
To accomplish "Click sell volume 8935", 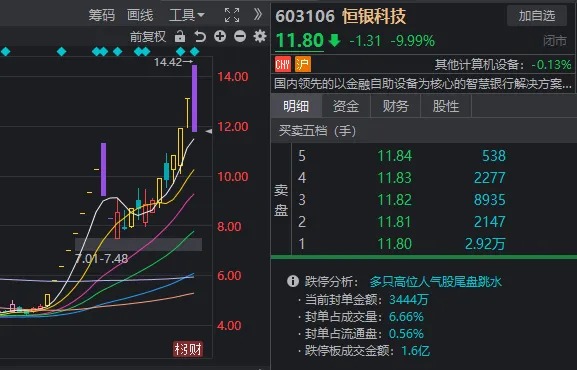I will coord(489,200).
